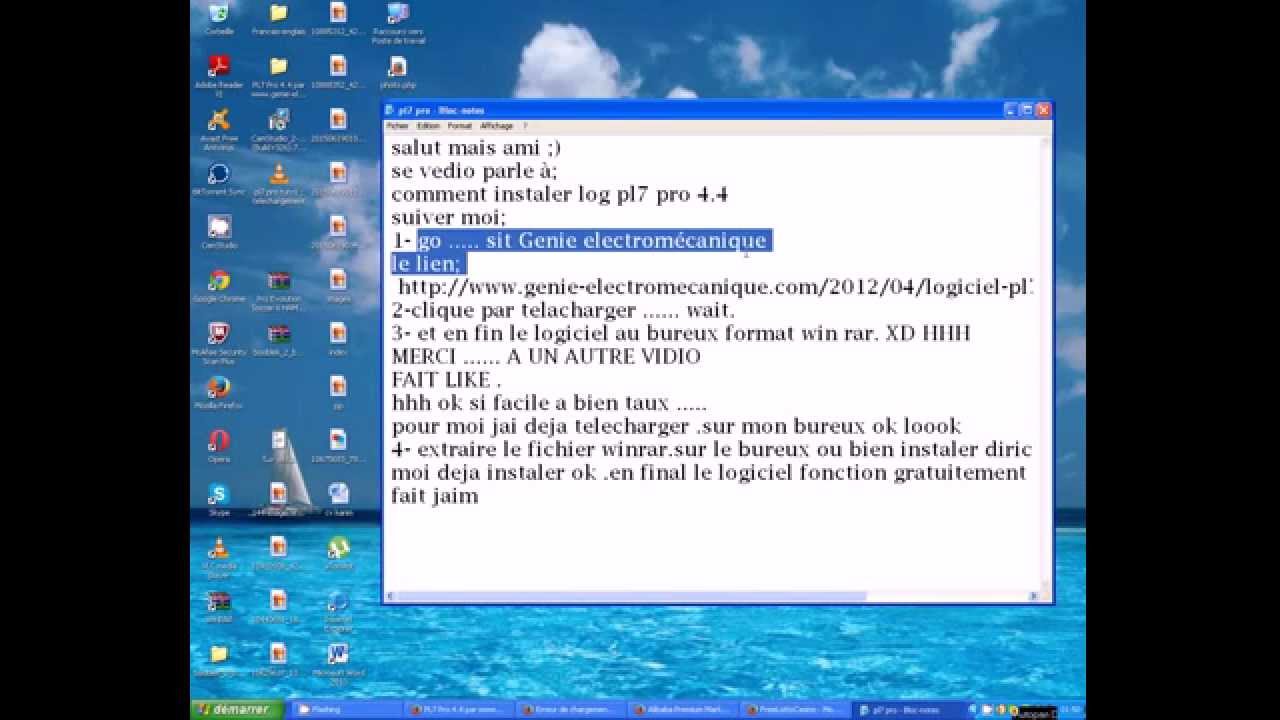Click the line 'FAIT LIKE .'
This screenshot has height=720, width=1280.
point(445,379)
